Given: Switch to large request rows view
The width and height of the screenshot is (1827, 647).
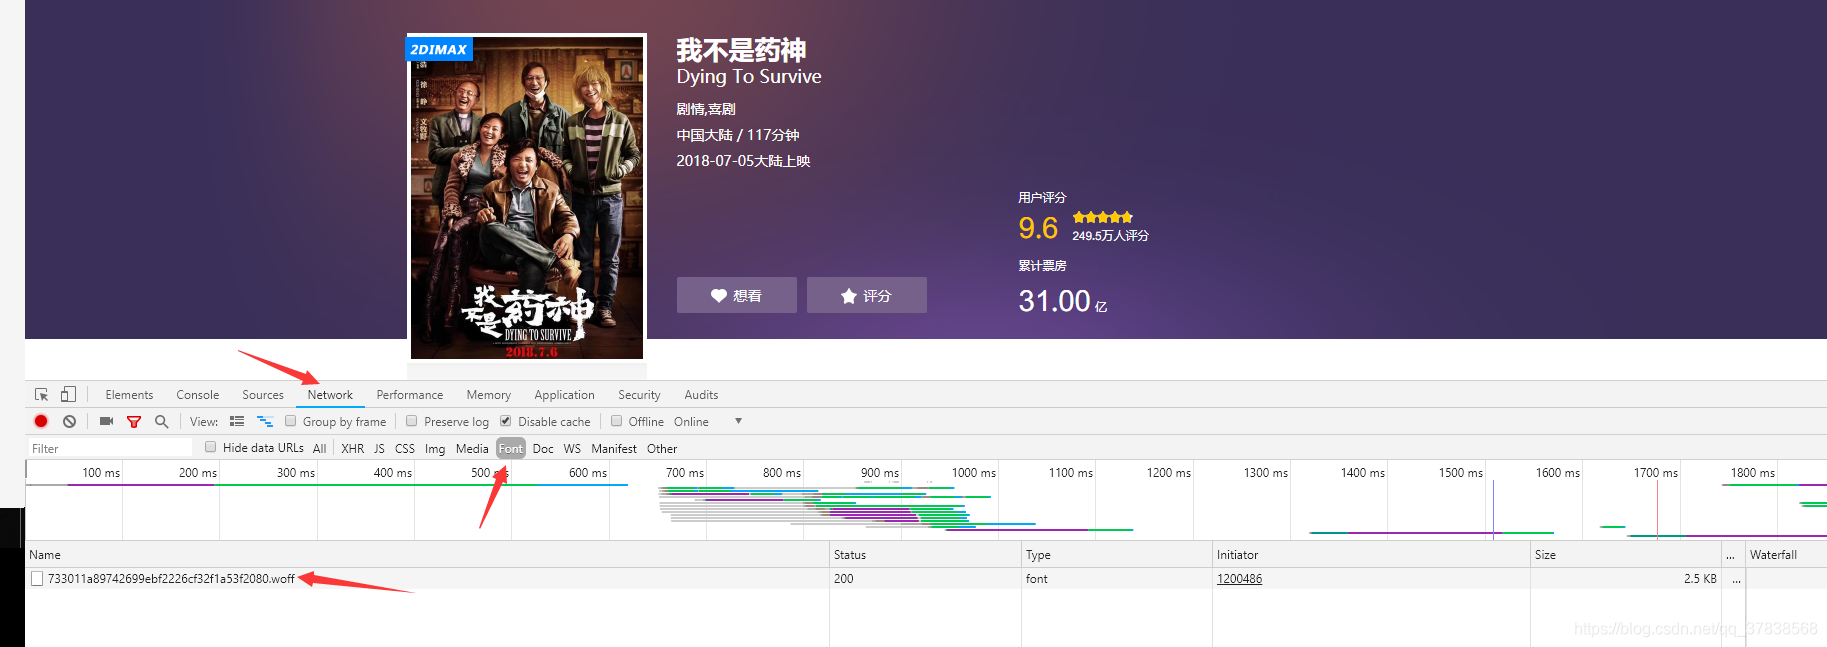Looking at the screenshot, I should point(237,421).
